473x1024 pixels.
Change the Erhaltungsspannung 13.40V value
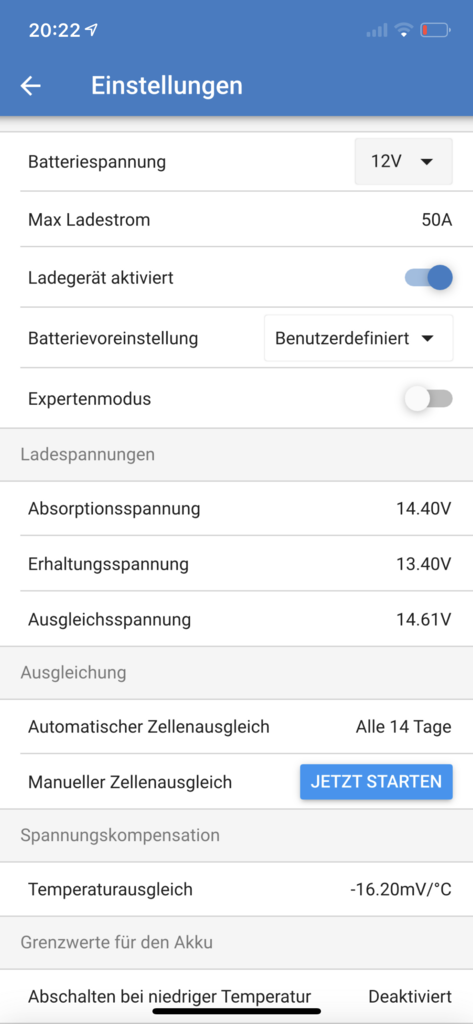click(x=236, y=564)
